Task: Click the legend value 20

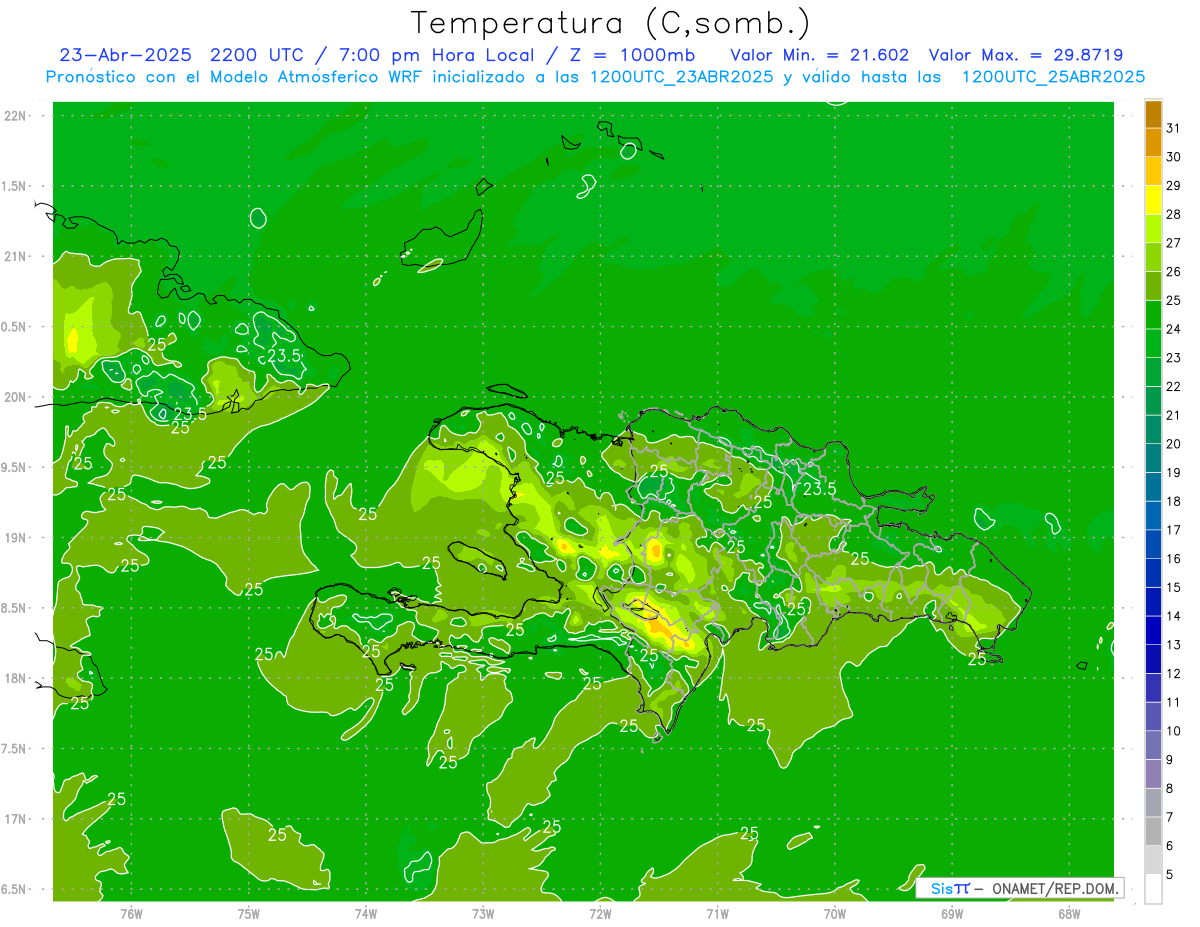Action: (x=1174, y=444)
